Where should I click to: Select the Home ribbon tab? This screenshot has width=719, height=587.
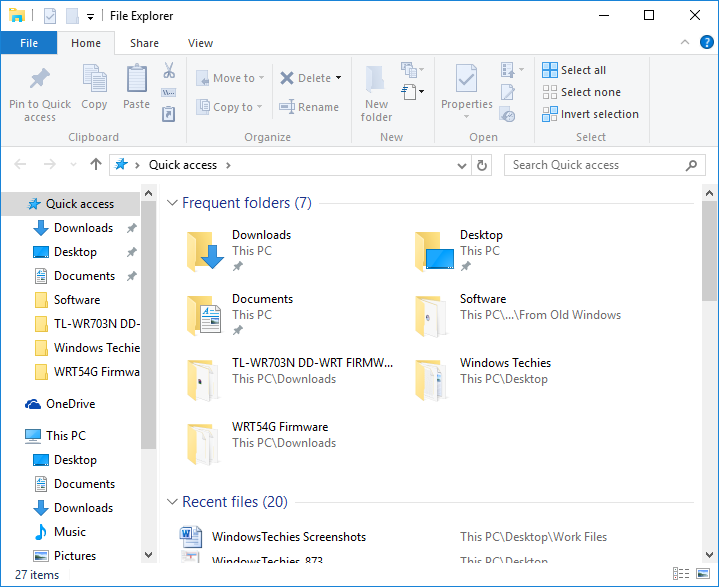click(x=86, y=43)
